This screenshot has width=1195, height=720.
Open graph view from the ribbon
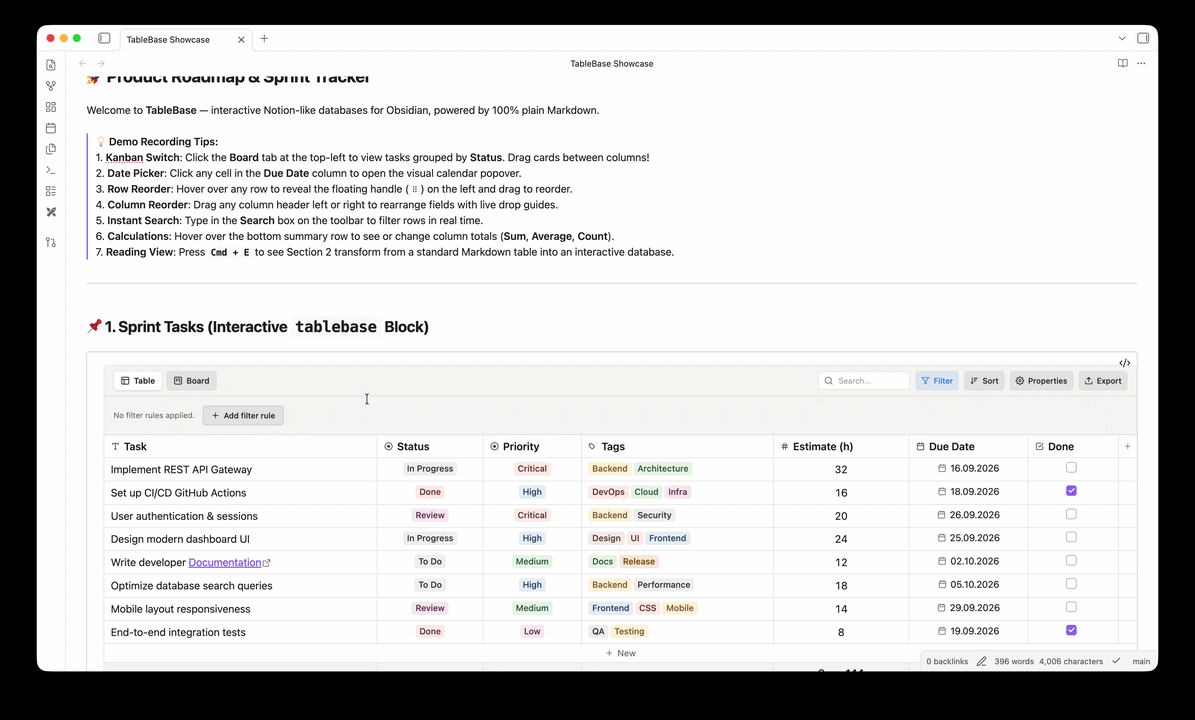[51, 86]
